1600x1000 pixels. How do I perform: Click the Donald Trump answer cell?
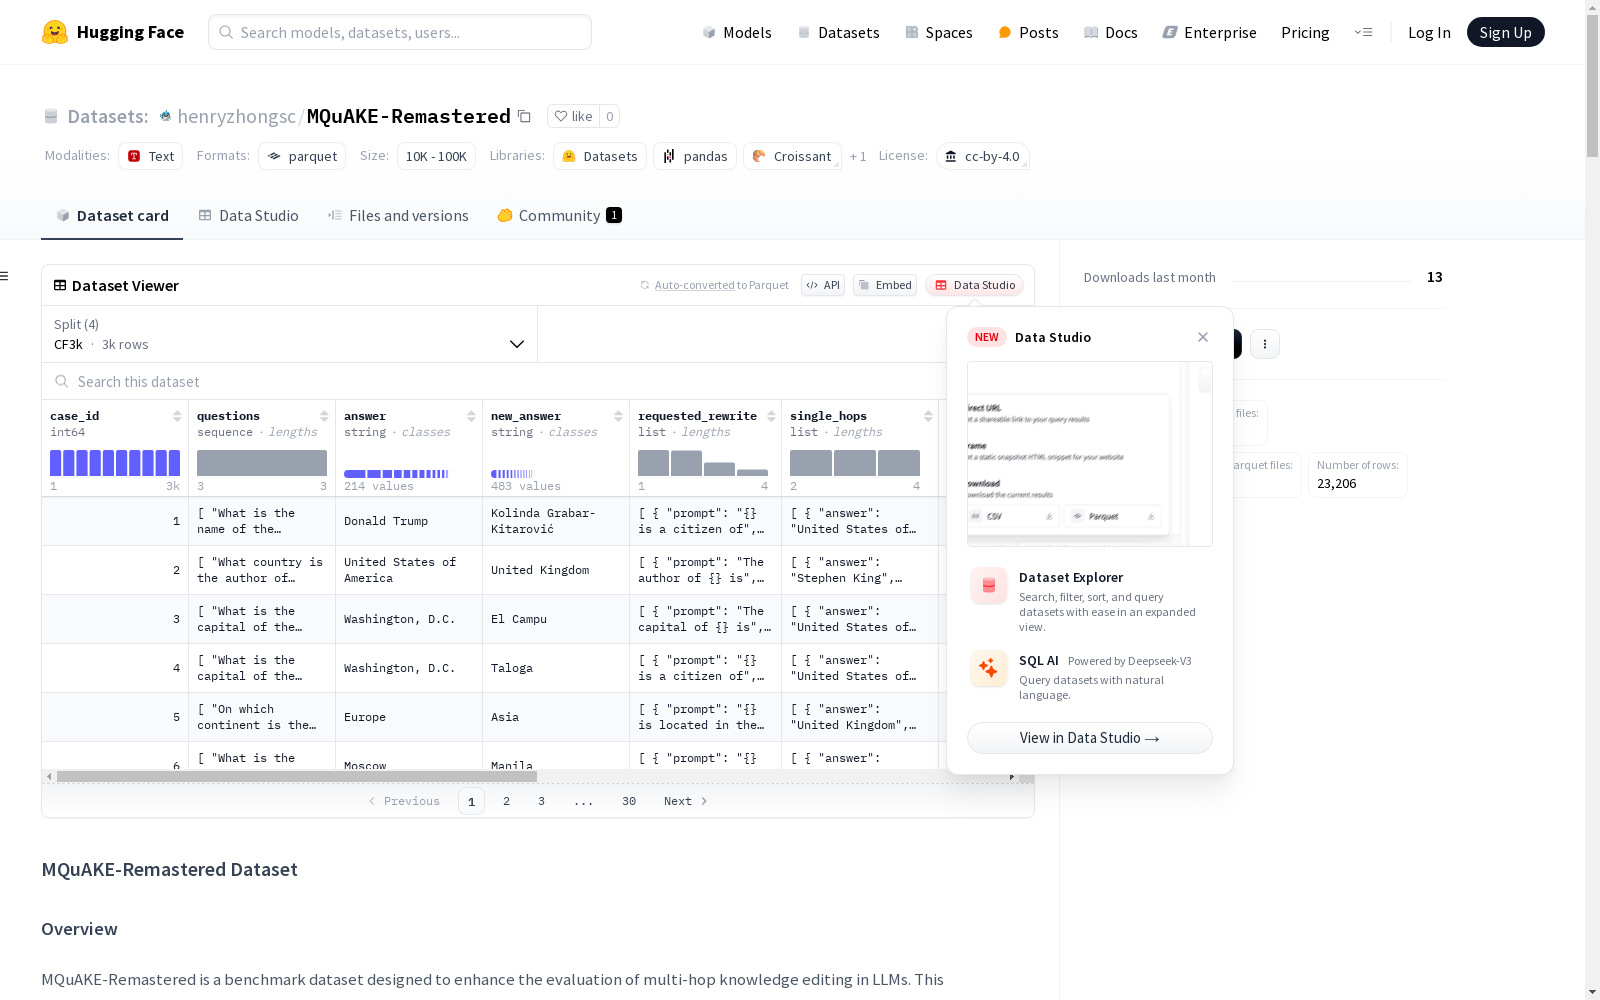[x=409, y=521]
